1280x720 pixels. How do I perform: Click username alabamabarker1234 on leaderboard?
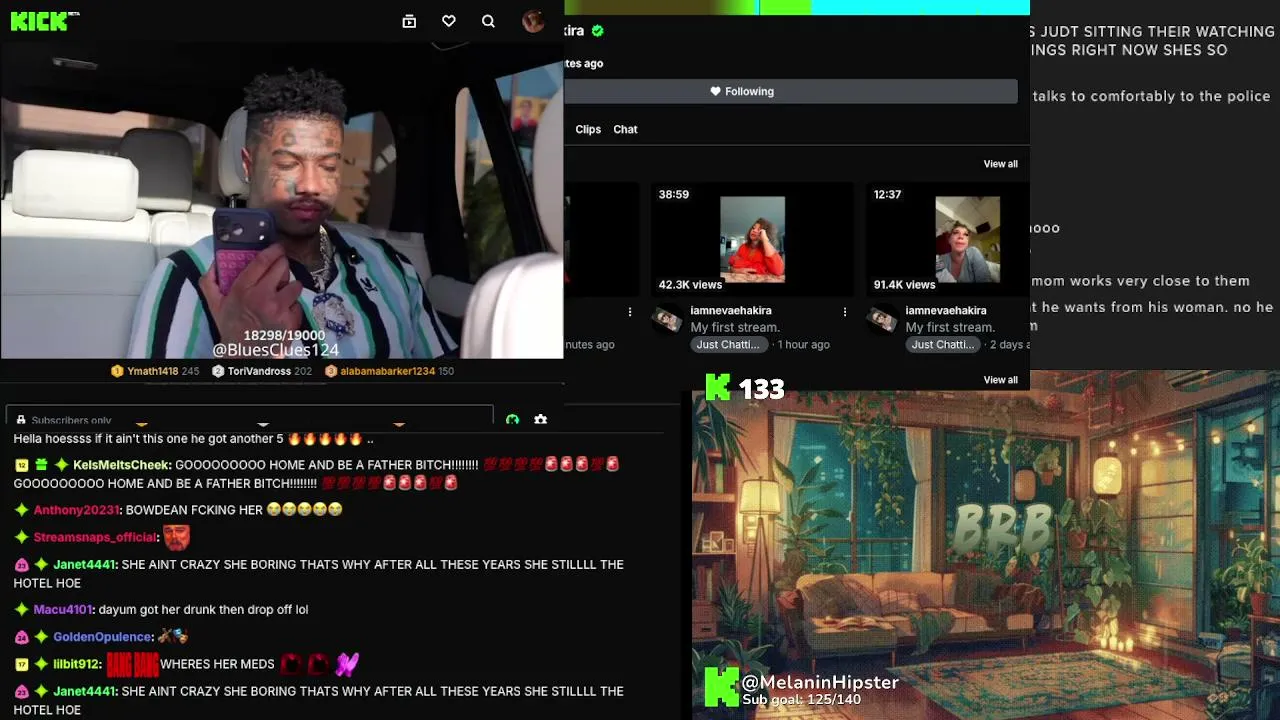coord(387,371)
